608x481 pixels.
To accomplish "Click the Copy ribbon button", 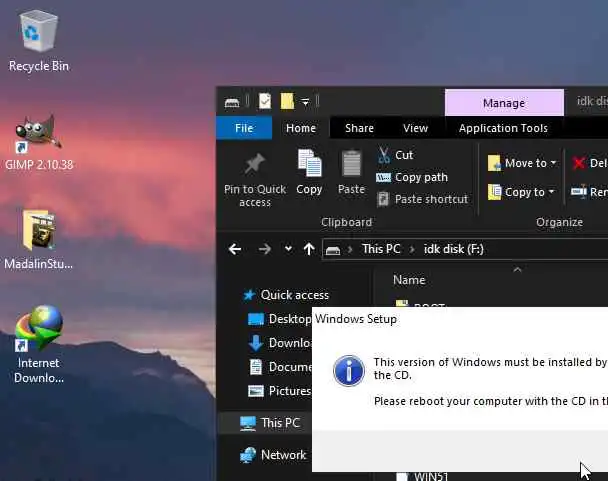I will pos(309,172).
